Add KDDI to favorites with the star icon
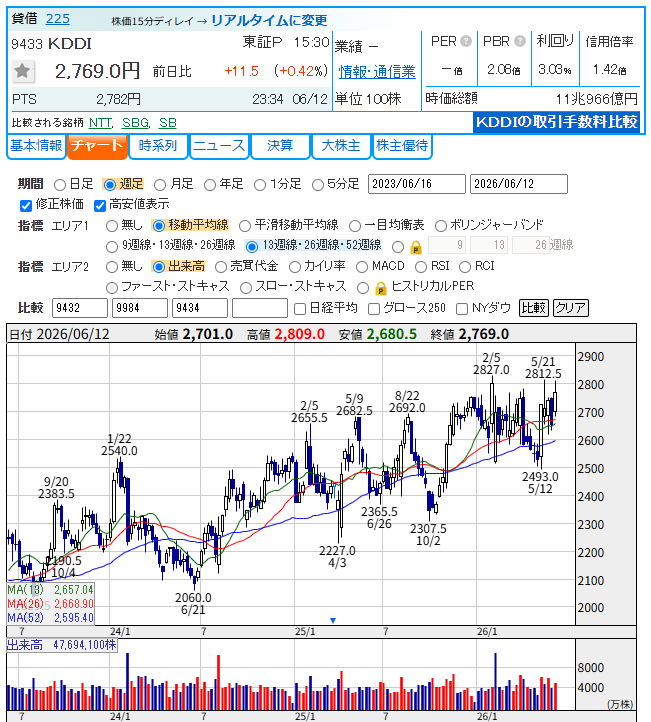This screenshot has width=651, height=722. tap(23, 71)
